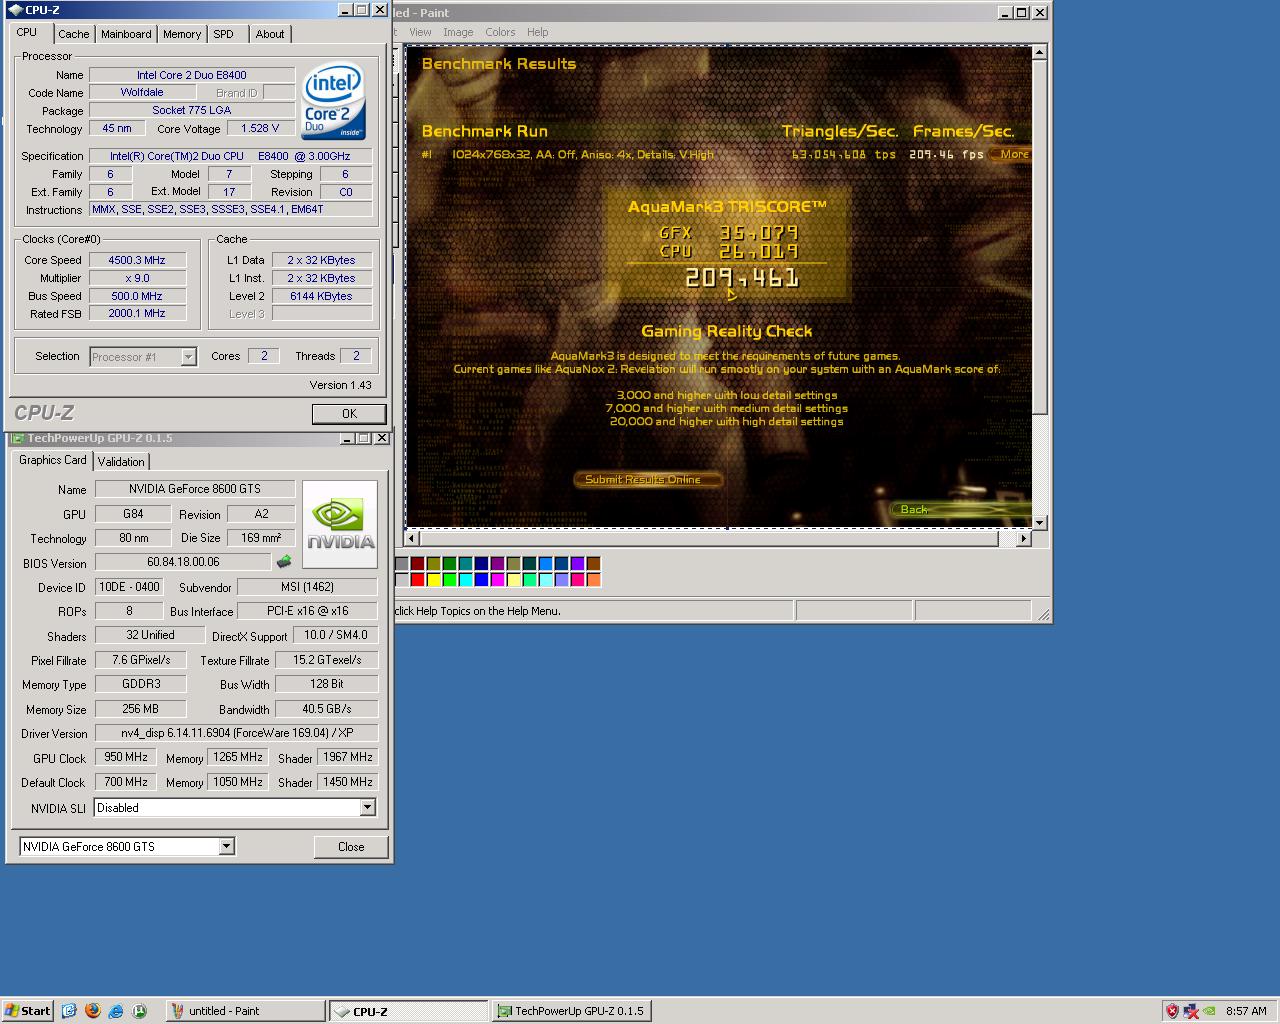This screenshot has width=1280, height=1024.
Task: Click the GPU-Z title bar icon
Action: [x=17, y=438]
